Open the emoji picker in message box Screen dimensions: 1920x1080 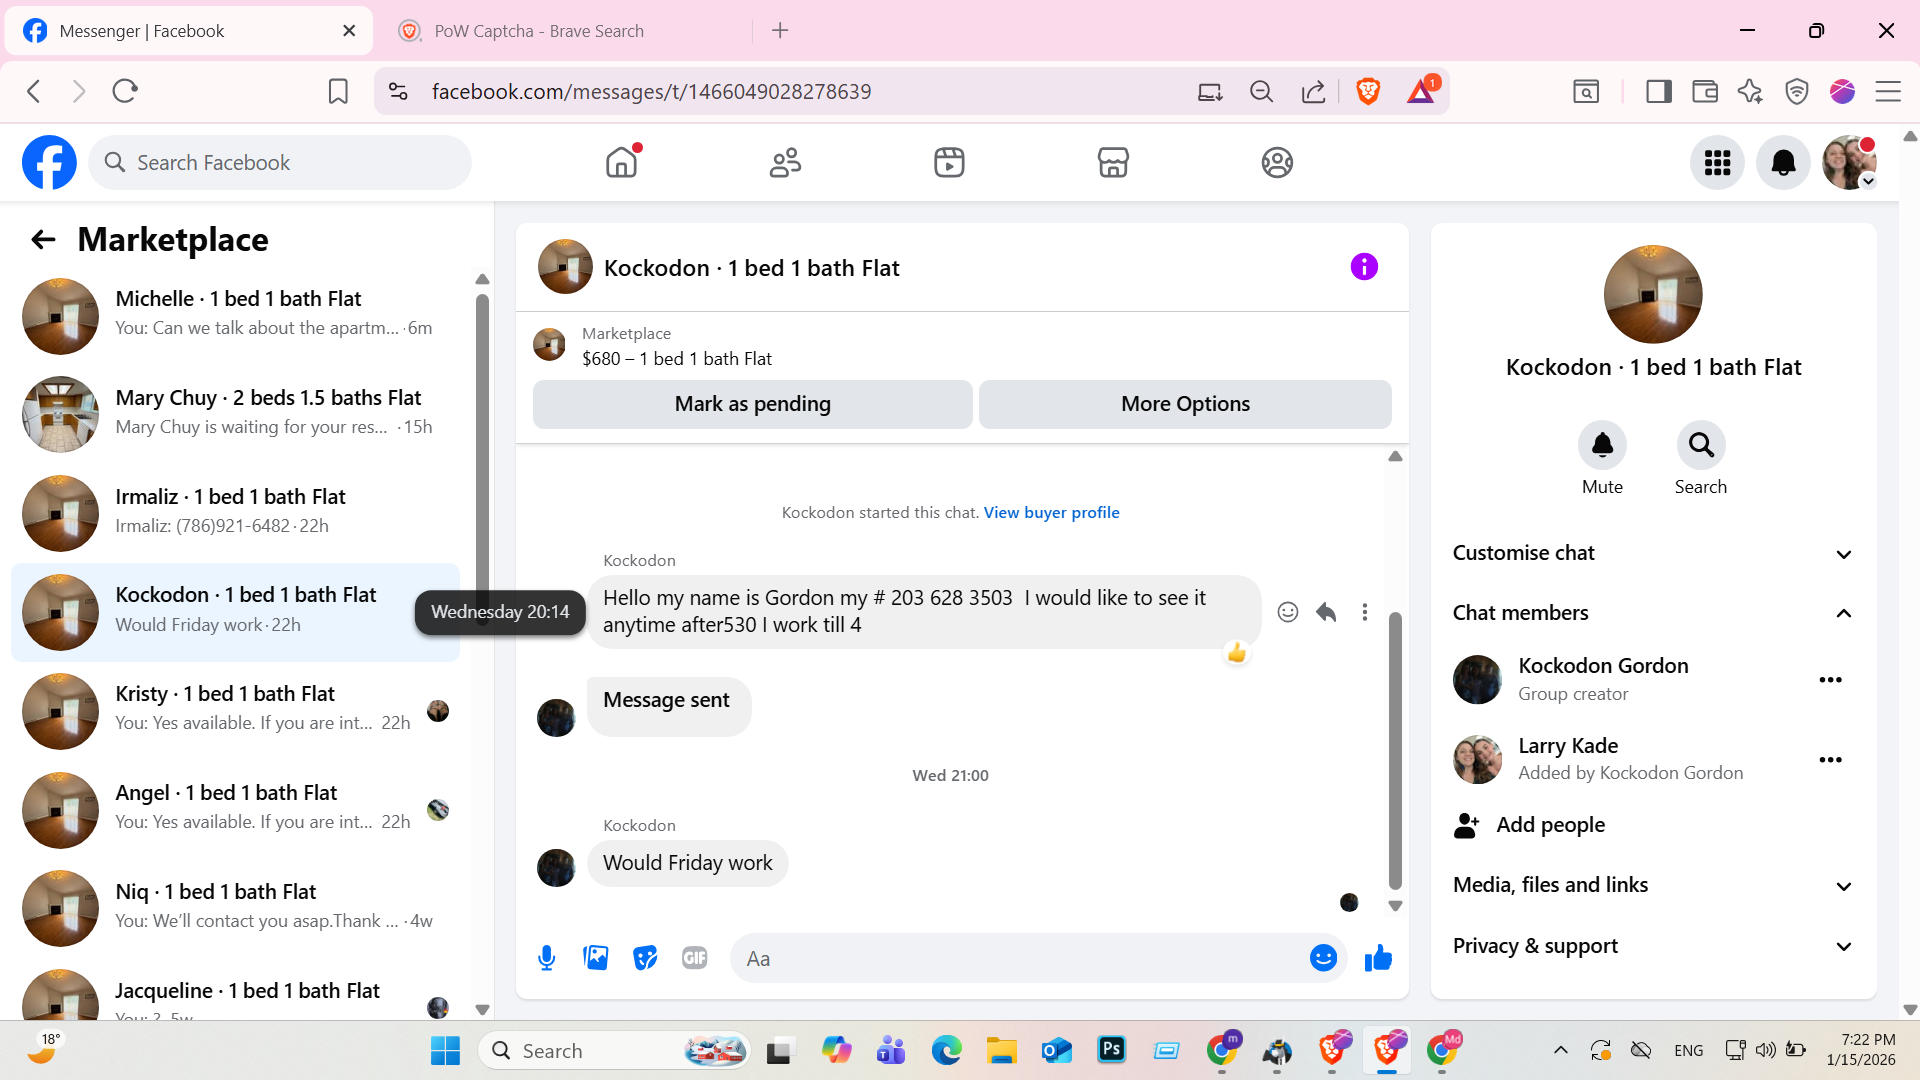(1323, 958)
